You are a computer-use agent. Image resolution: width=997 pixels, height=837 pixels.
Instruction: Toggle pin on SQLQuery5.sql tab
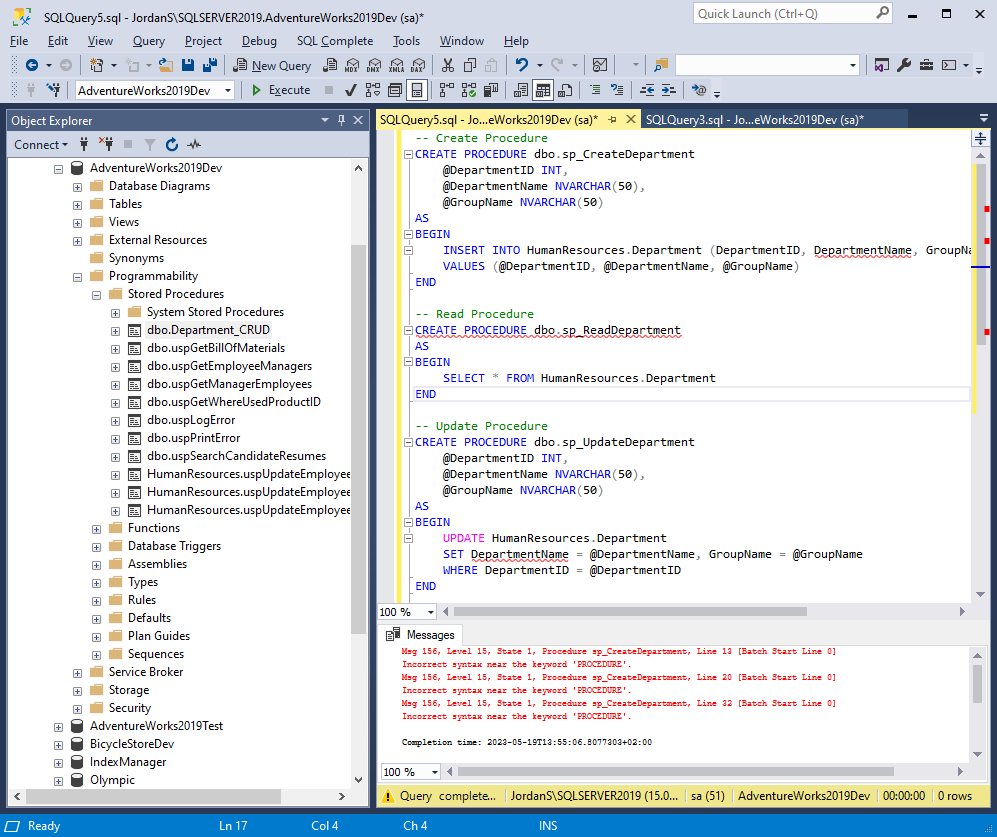pos(612,119)
